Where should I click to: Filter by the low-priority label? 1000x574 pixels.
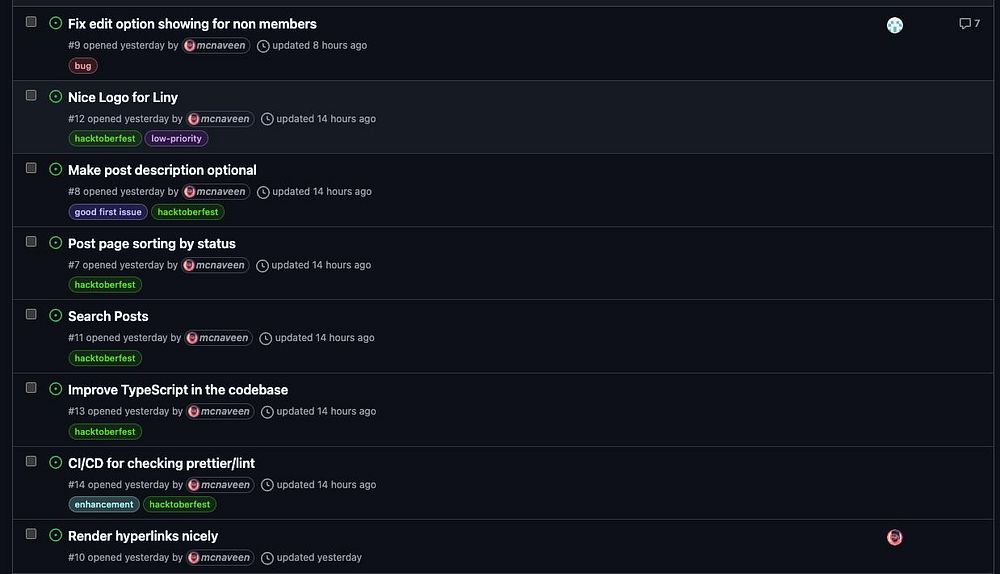176,139
